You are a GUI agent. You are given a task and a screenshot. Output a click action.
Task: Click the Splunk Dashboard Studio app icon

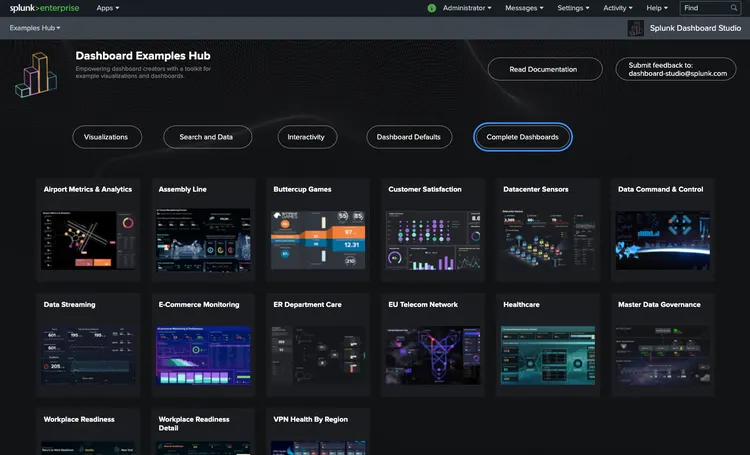pos(635,28)
